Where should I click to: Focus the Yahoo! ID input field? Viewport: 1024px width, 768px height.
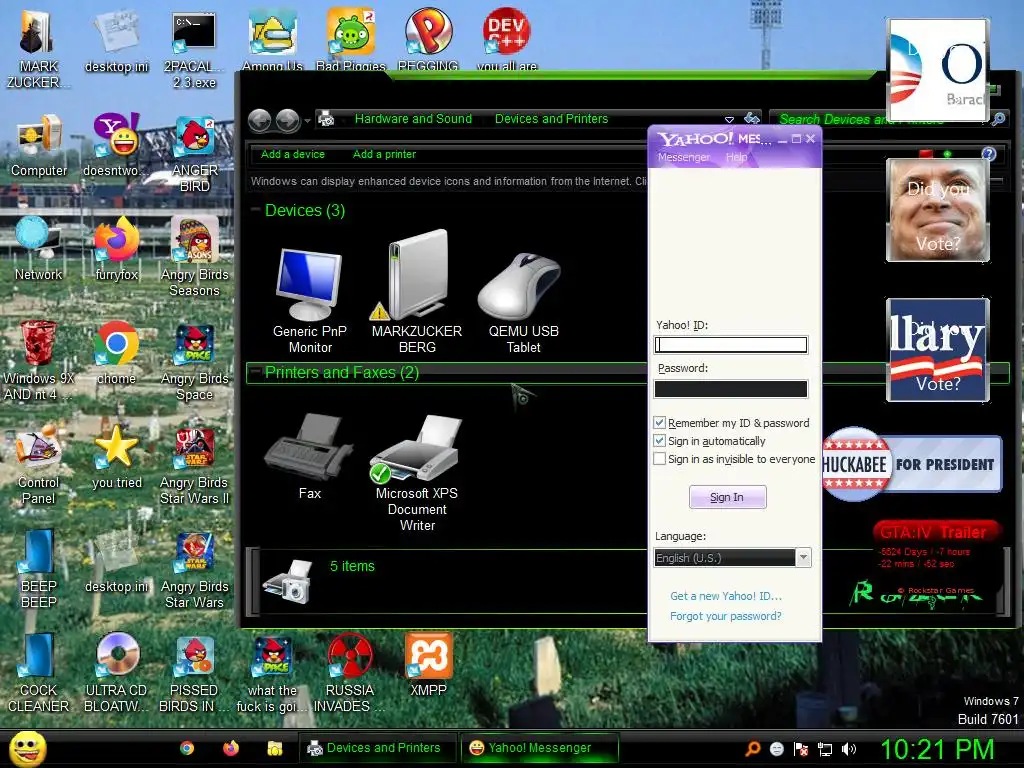731,345
